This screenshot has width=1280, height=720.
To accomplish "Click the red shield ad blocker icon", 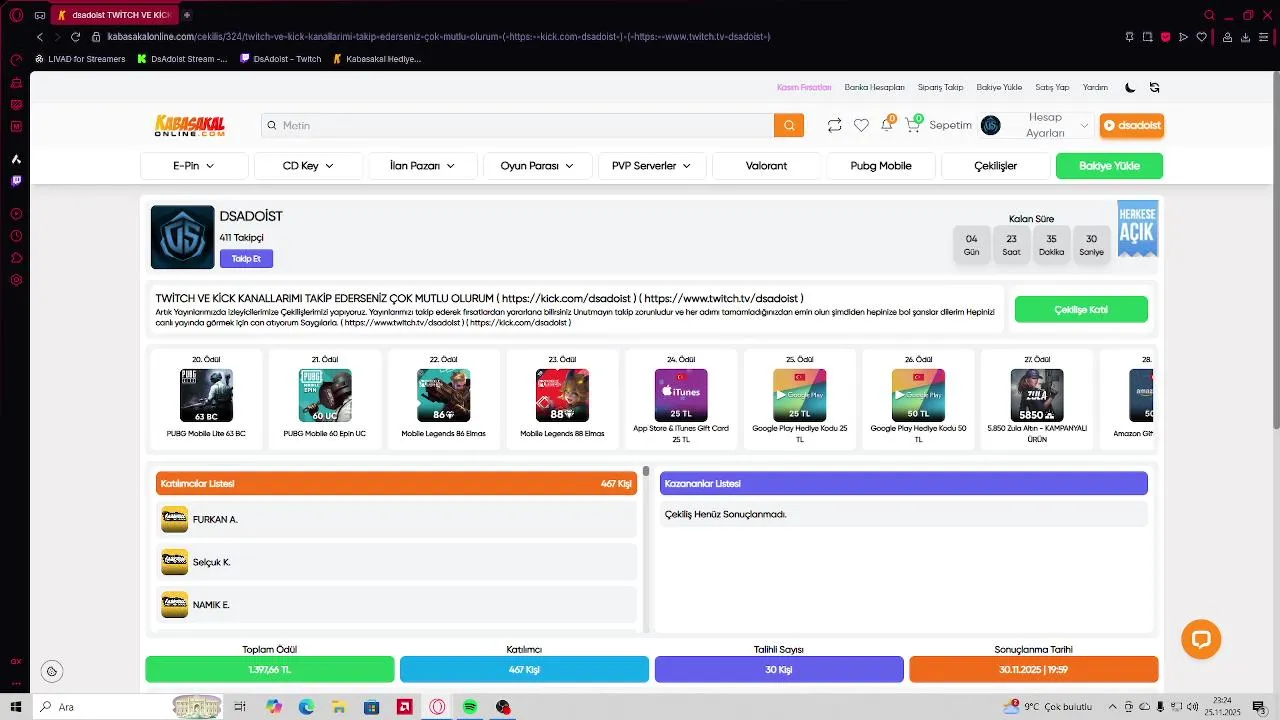I will pos(1165,37).
